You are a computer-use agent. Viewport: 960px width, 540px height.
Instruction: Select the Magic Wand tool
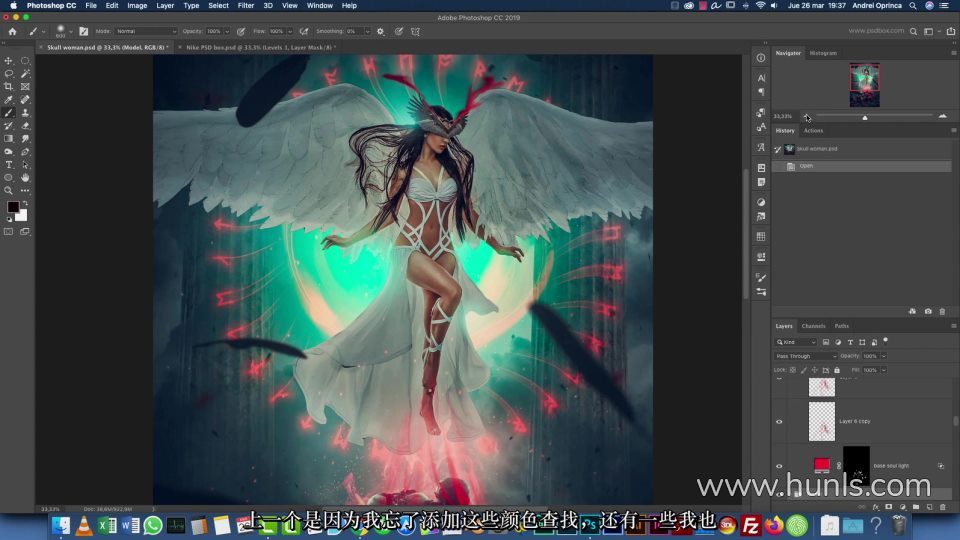click(x=25, y=73)
